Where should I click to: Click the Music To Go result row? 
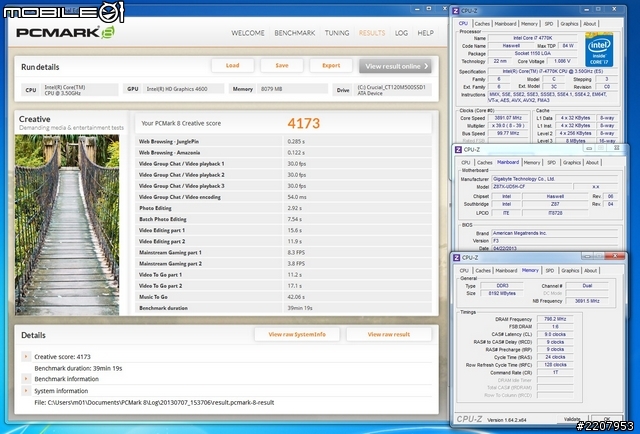[x=283, y=297]
